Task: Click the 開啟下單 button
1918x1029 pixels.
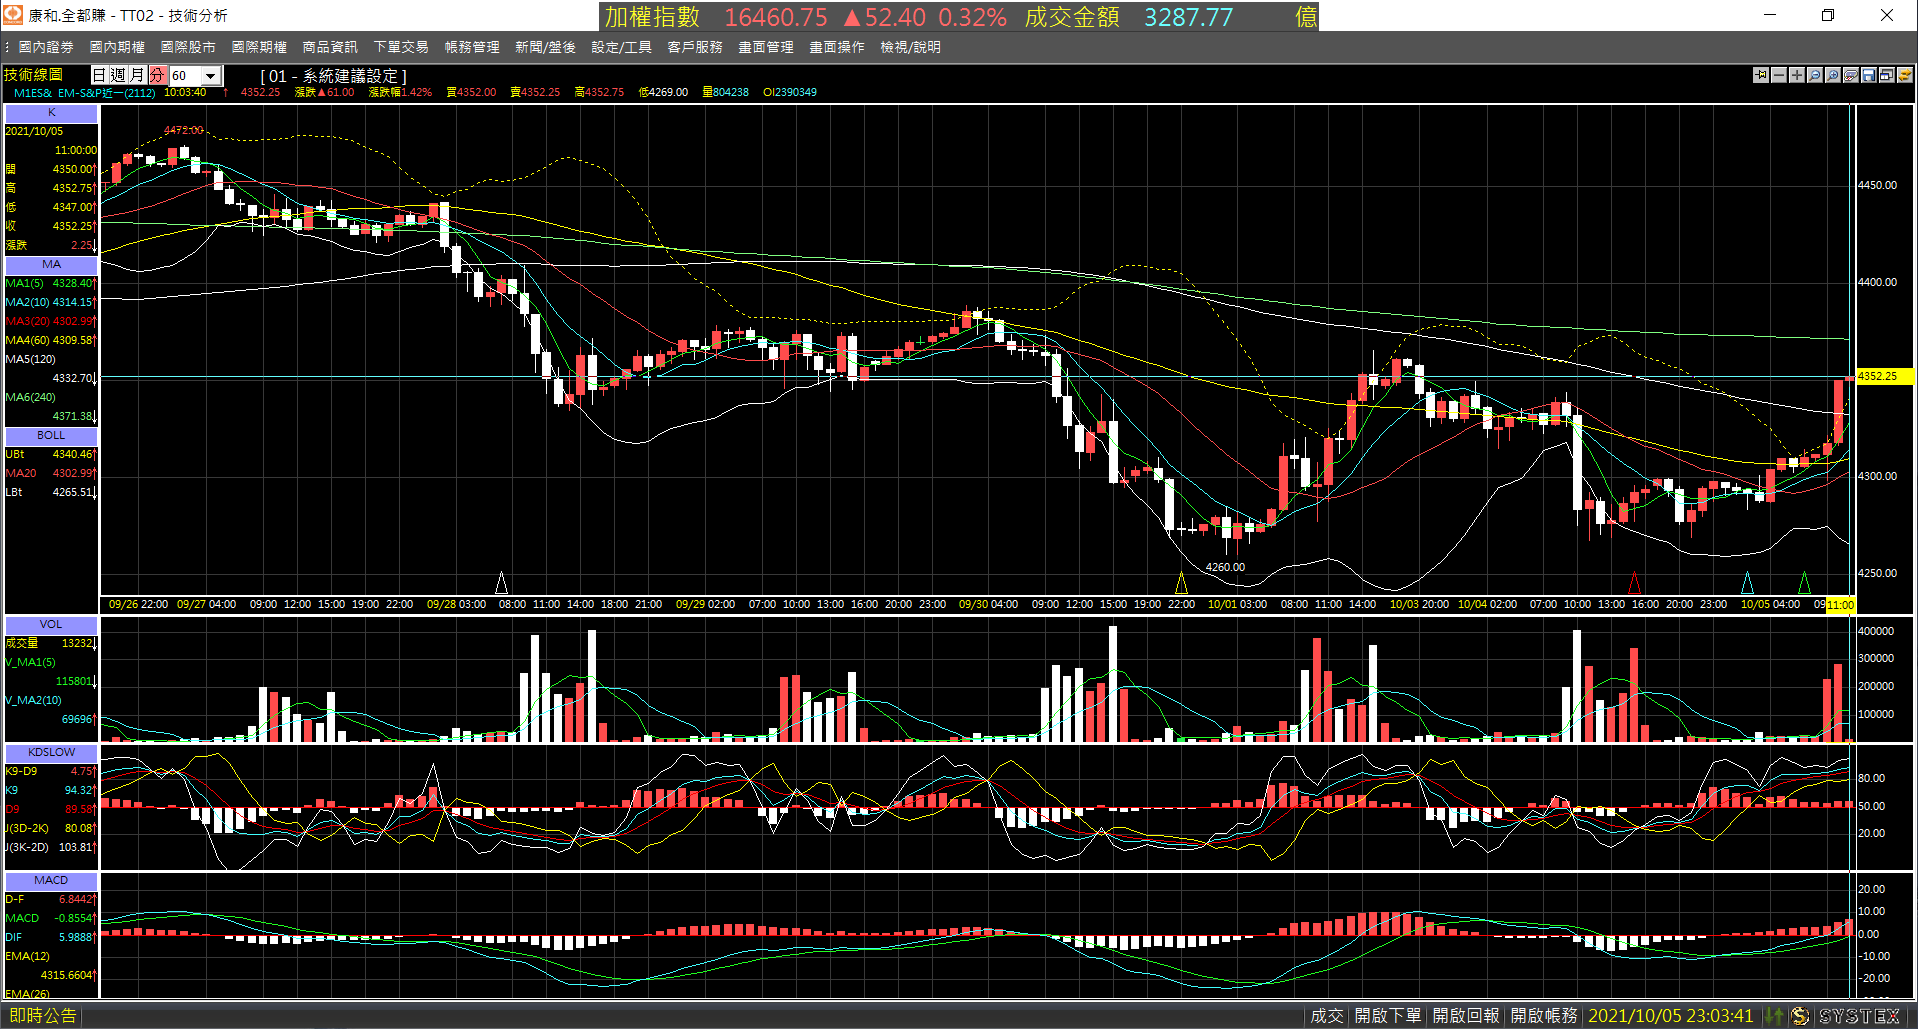Action: pos(1387,1016)
